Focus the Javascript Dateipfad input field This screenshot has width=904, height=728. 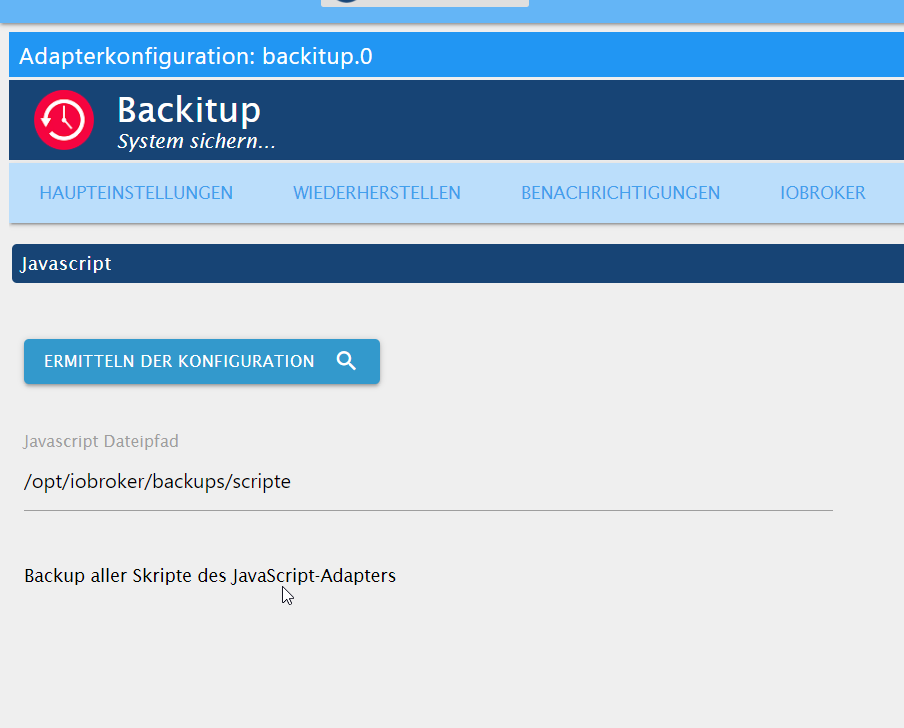(x=428, y=482)
